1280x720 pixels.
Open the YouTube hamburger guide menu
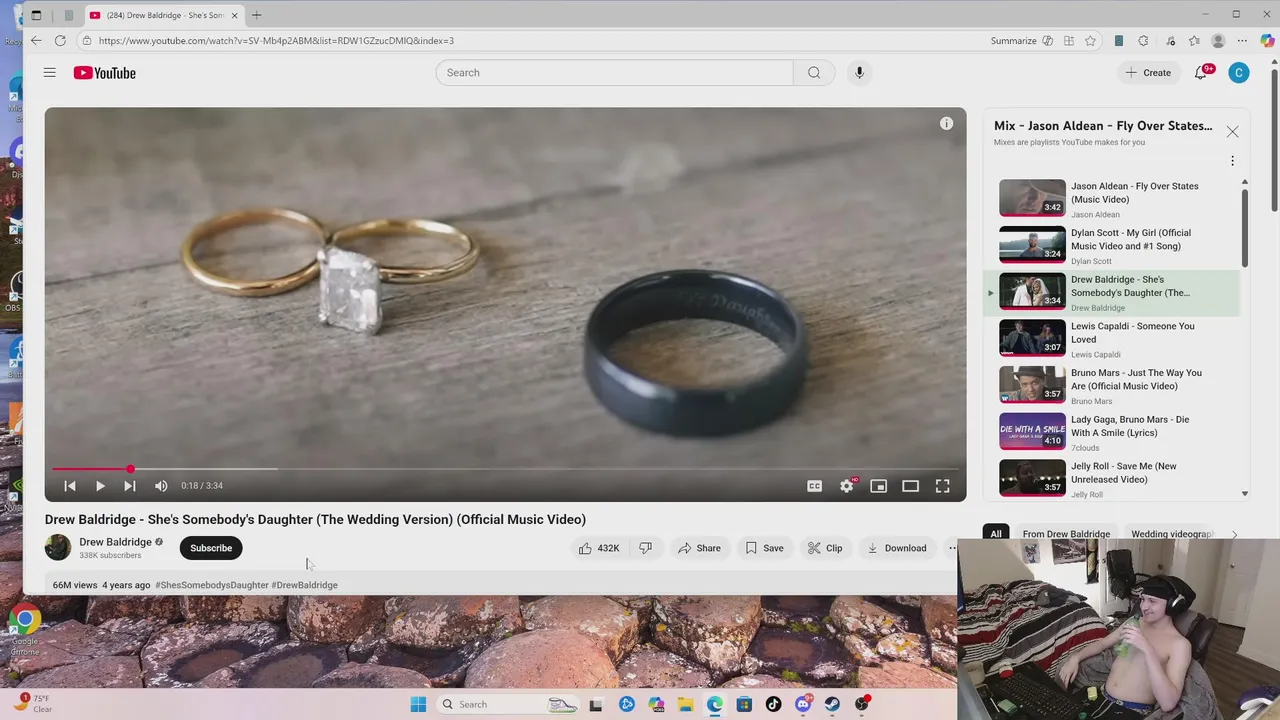[x=49, y=72]
